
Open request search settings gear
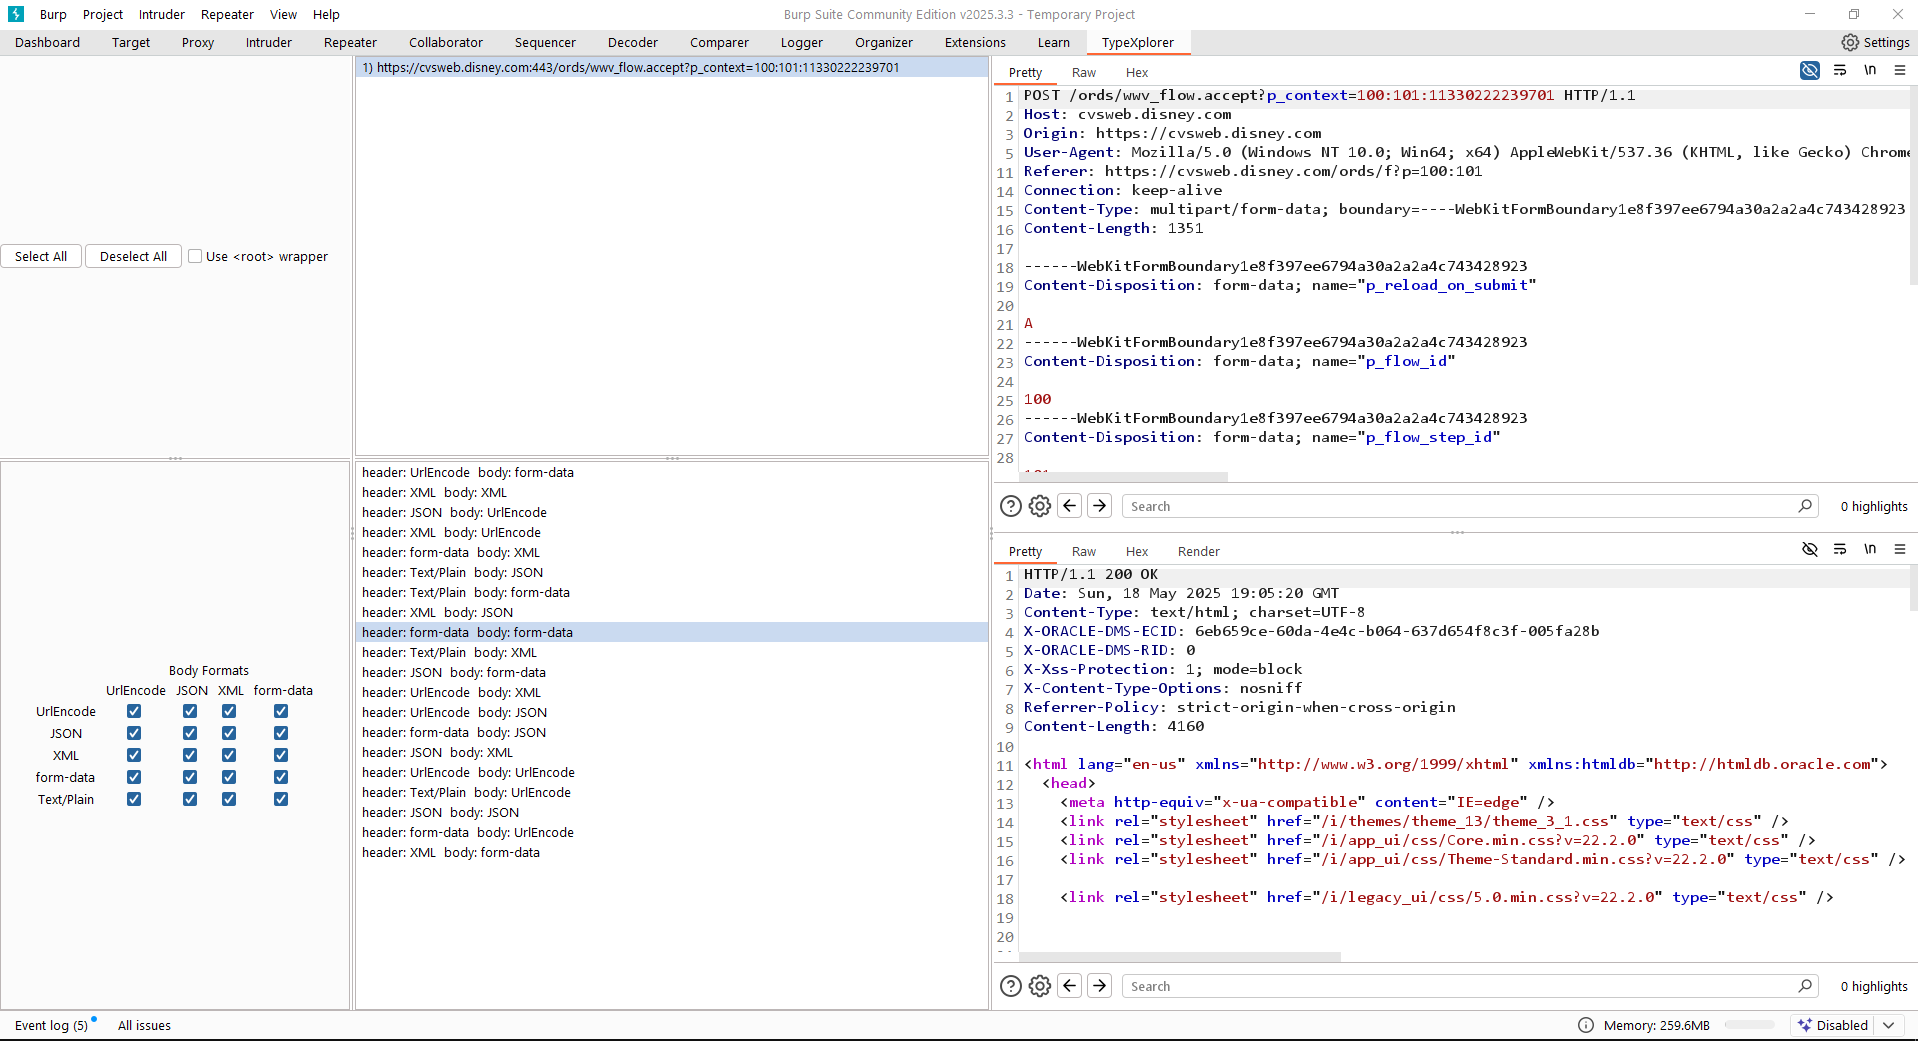tap(1040, 506)
